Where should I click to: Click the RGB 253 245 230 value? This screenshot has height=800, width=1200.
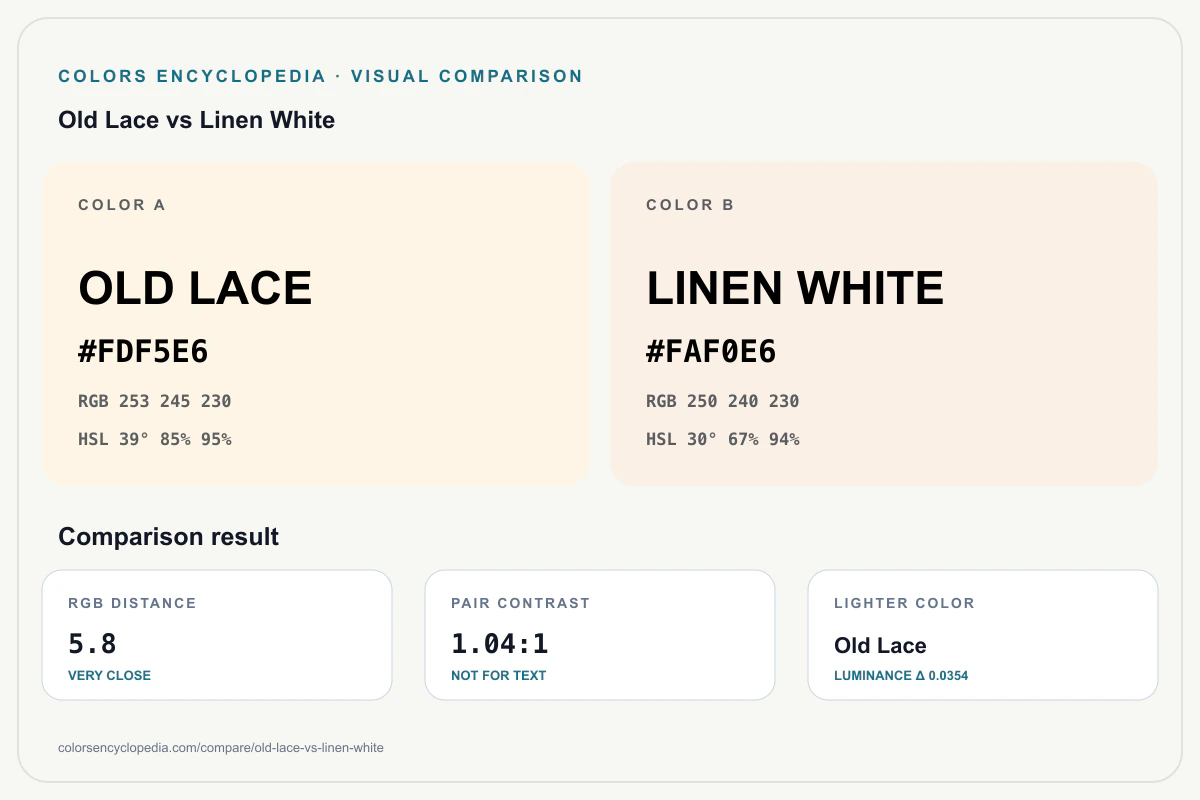tap(155, 401)
